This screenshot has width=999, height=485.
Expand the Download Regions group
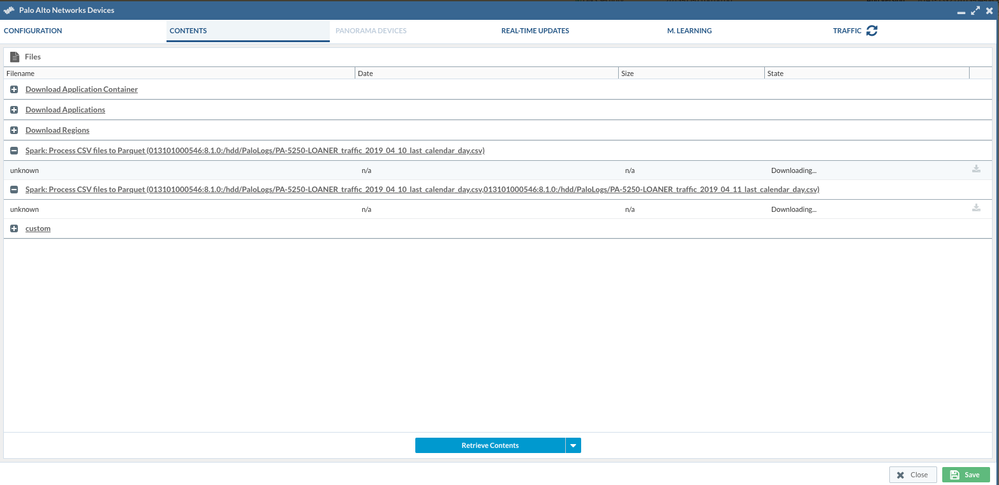[14, 130]
